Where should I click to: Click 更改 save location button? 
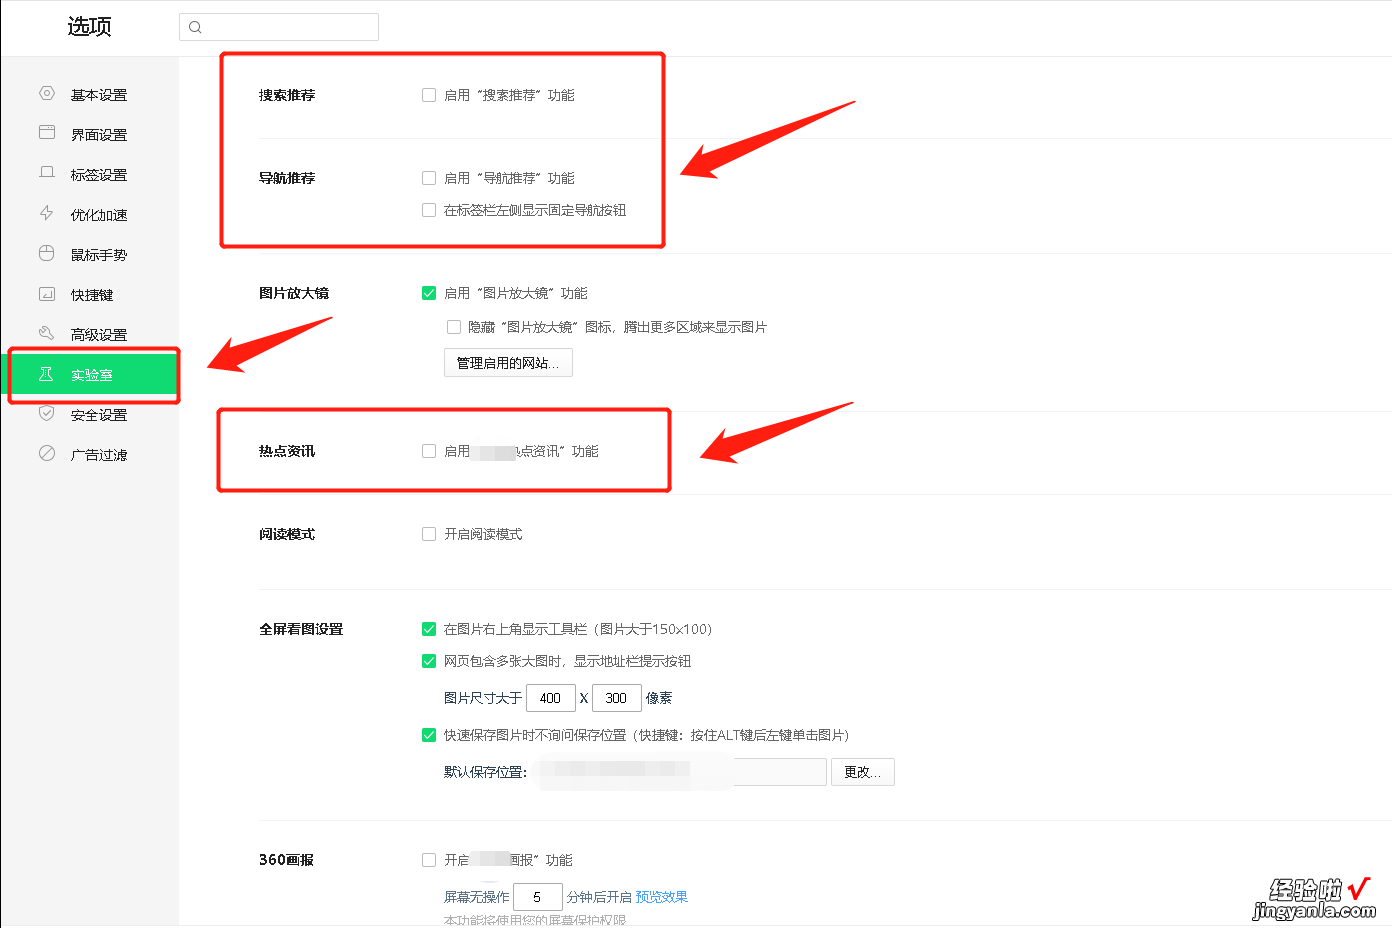pyautogui.click(x=862, y=772)
